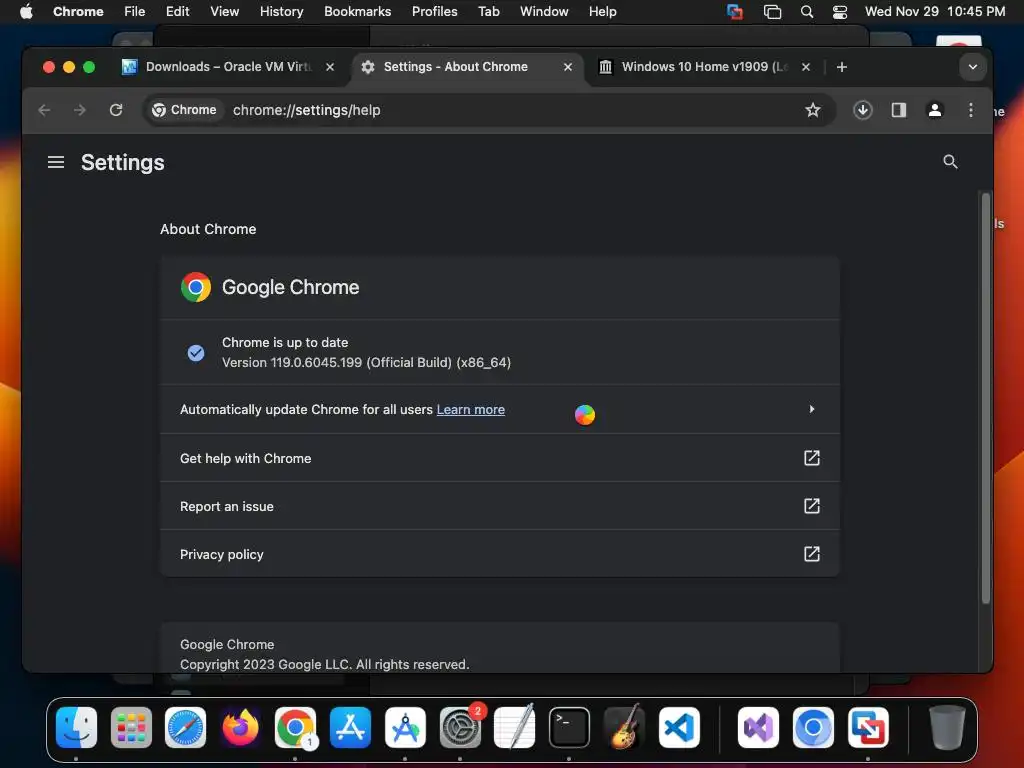Go back with the back arrow
Screen dimensions: 1024x768
[x=44, y=110]
